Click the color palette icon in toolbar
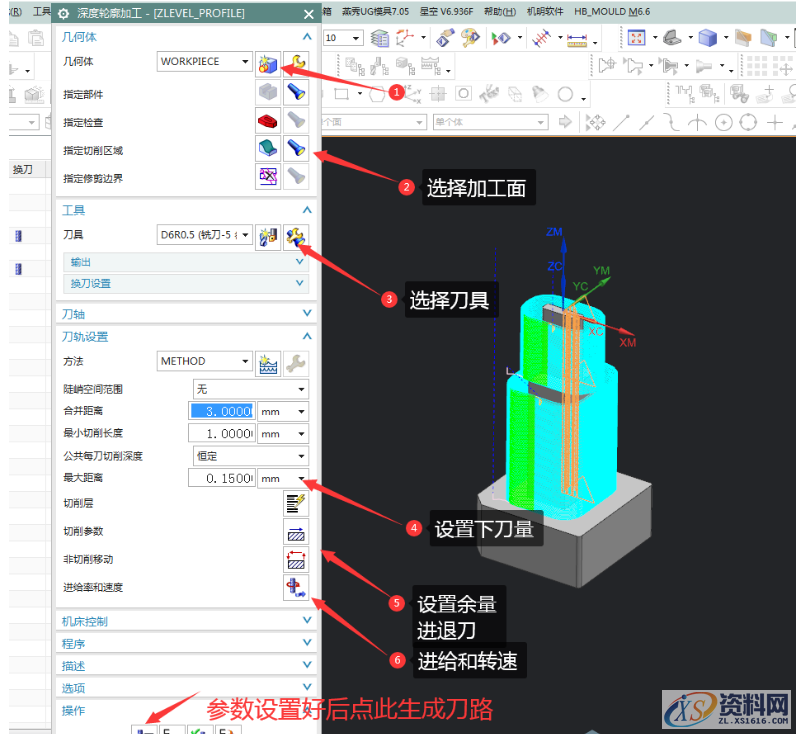This screenshot has width=796, height=734. (x=470, y=38)
